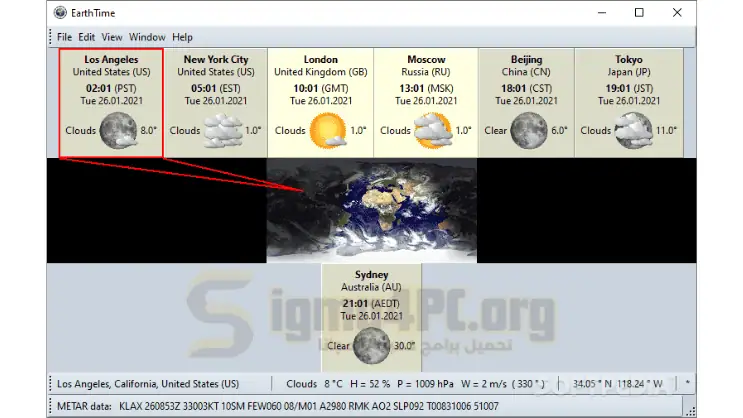
Task: Click the Moscow sun and clouds icon
Action: 433,130
